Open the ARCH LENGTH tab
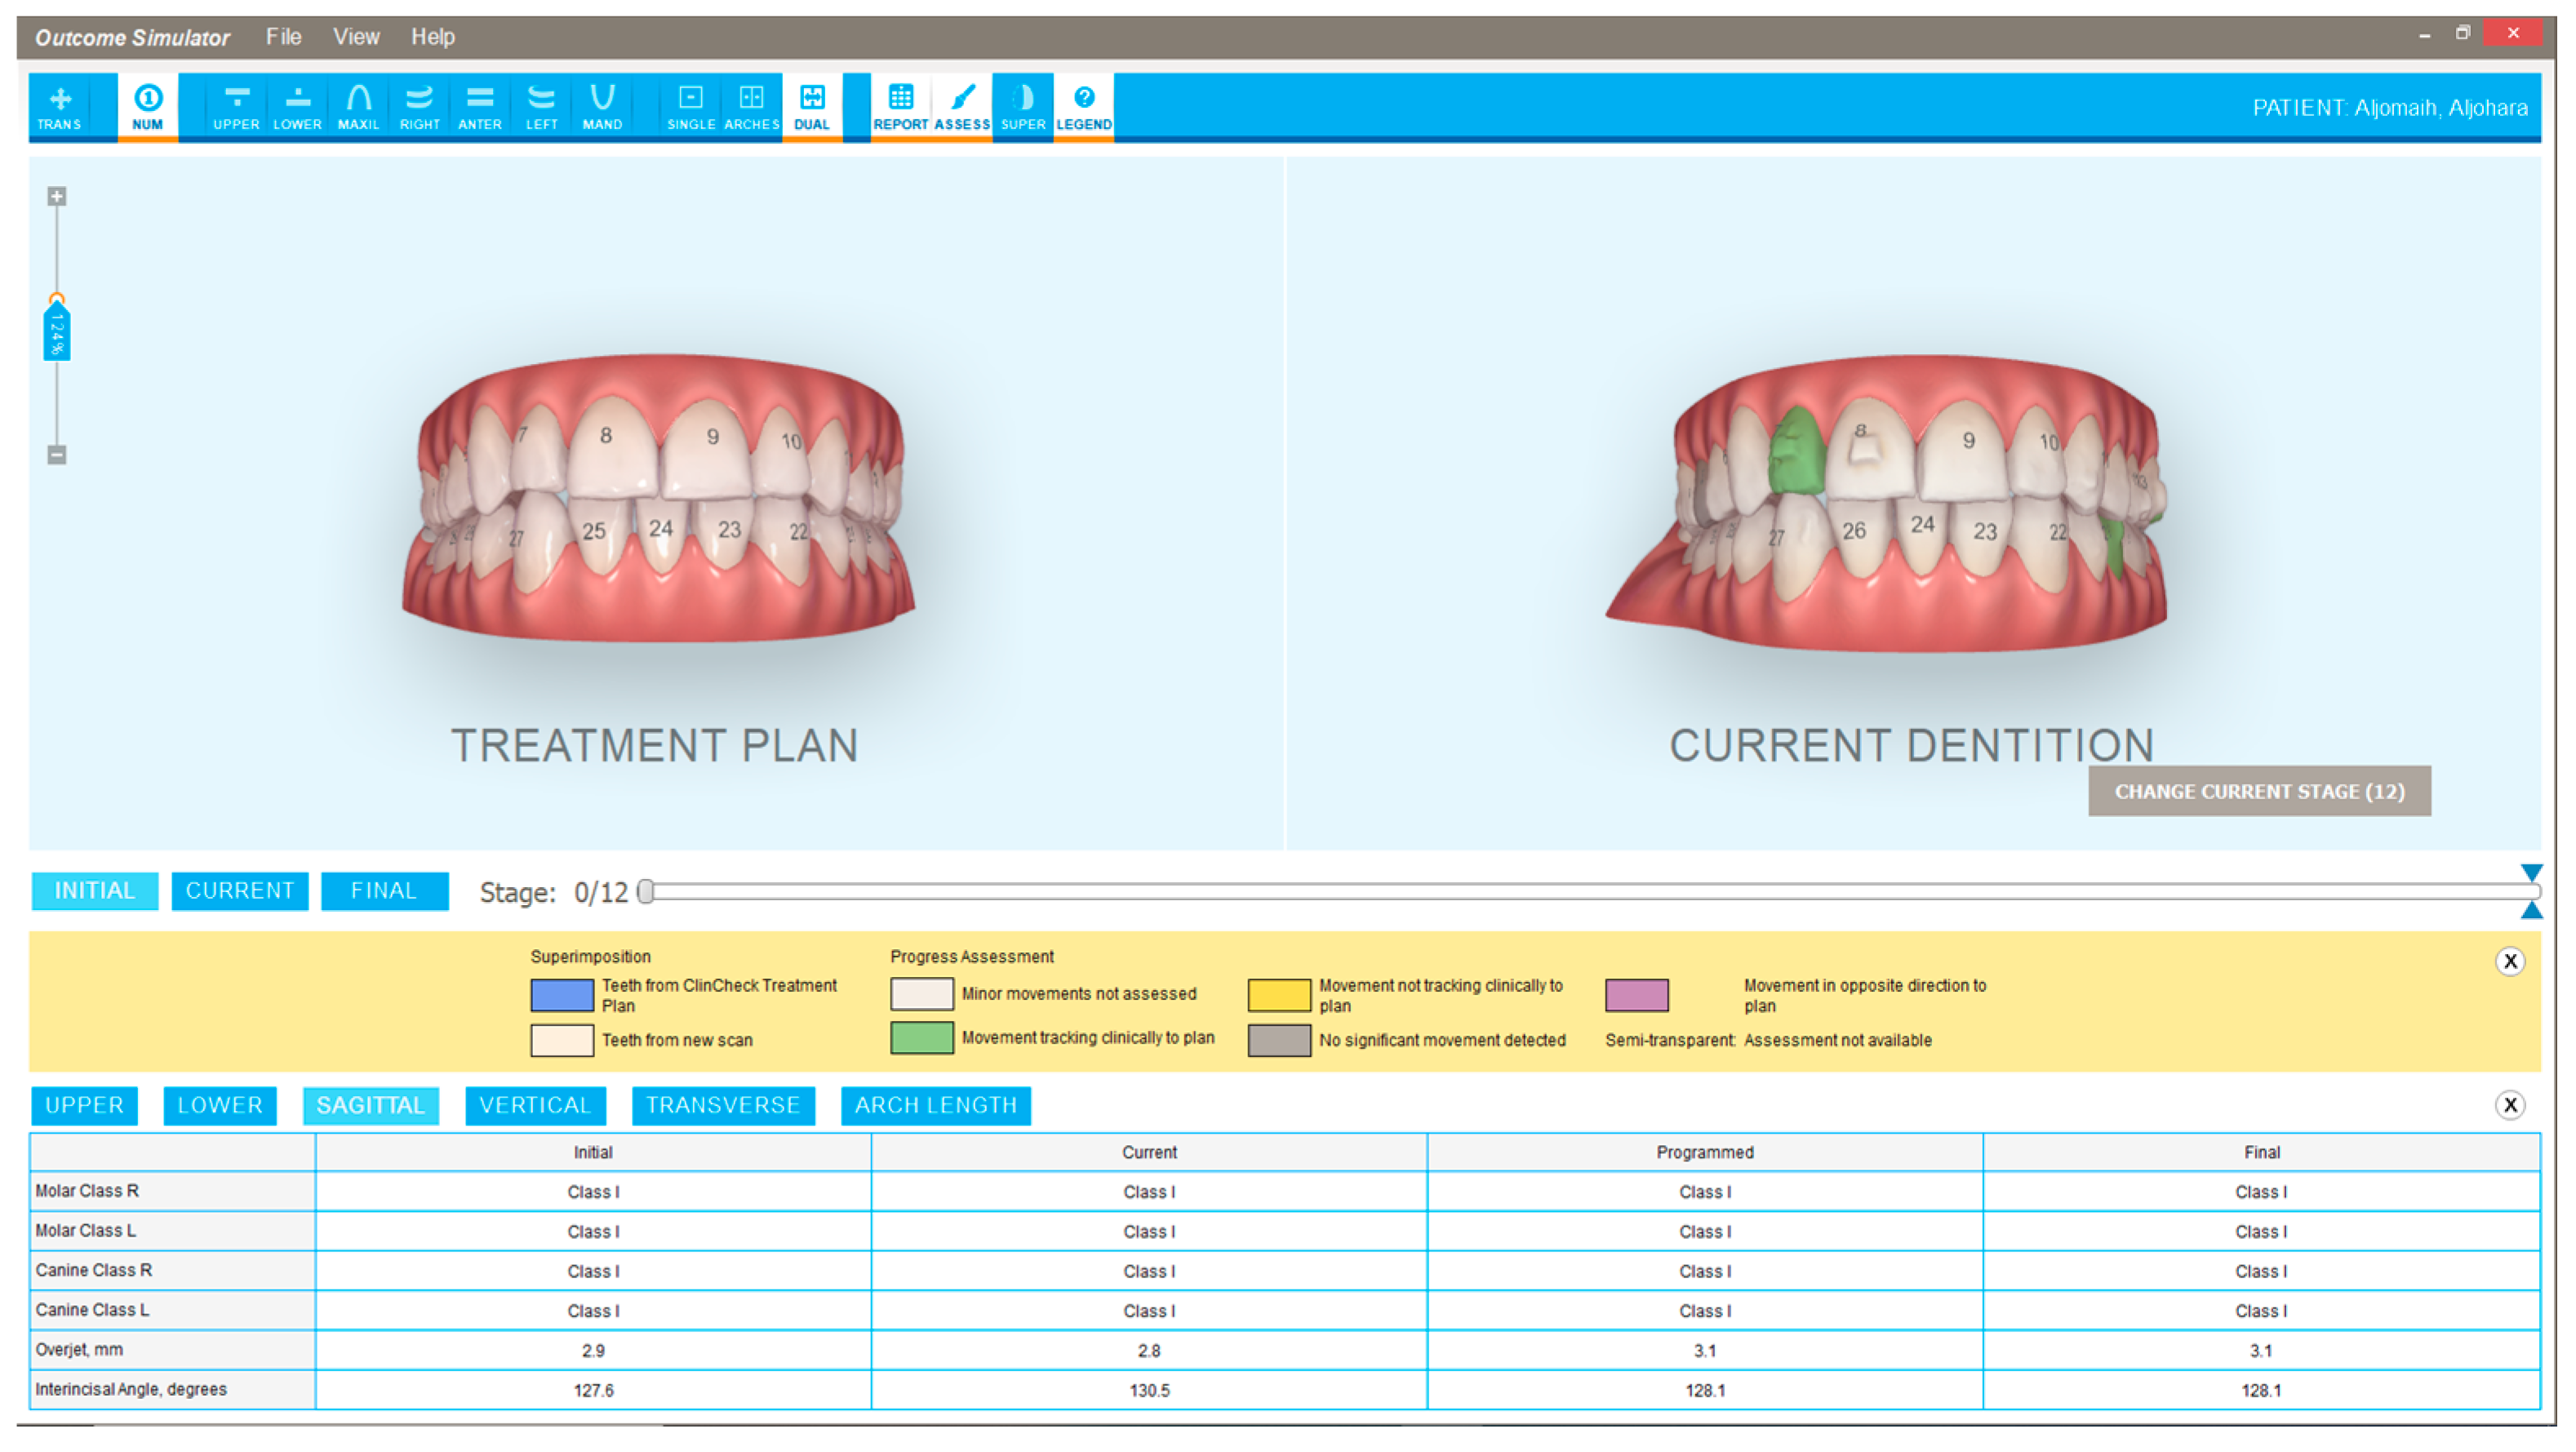2576x1452 pixels. [935, 1105]
